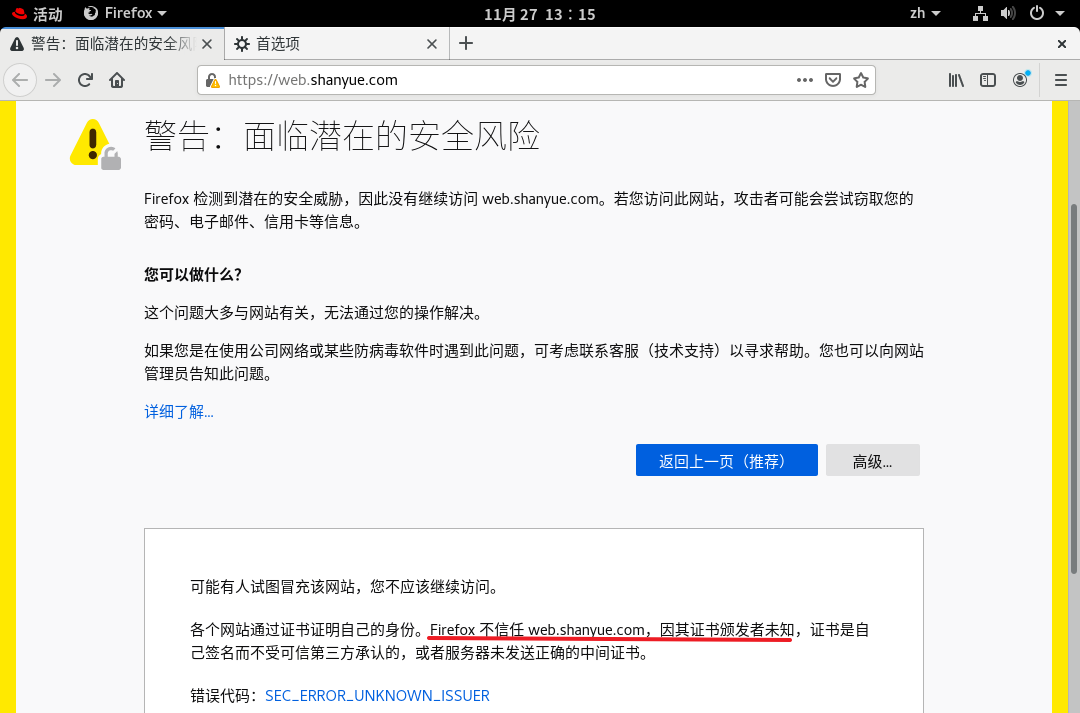Viewport: 1080px width, 713px height.
Task: Click text 可能有人试图冒充该网站
Action: pyautogui.click(x=273, y=587)
